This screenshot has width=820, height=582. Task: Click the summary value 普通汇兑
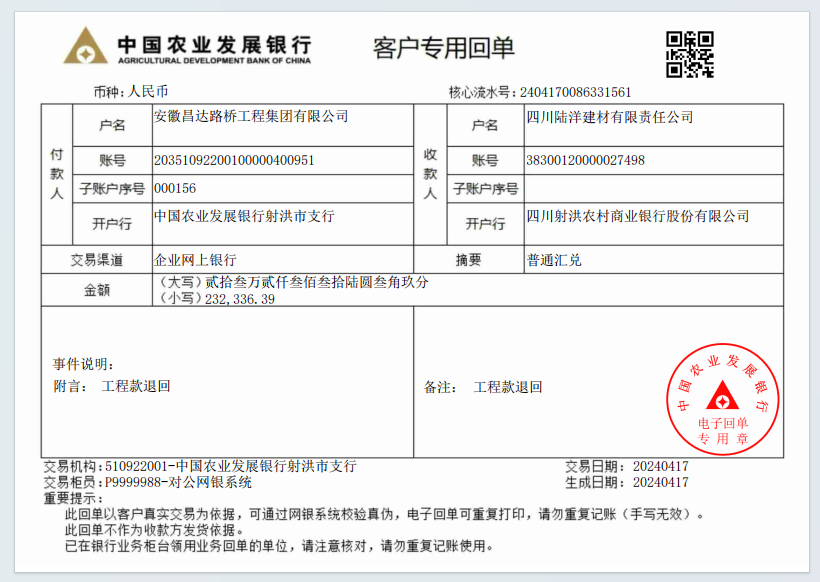[553, 260]
